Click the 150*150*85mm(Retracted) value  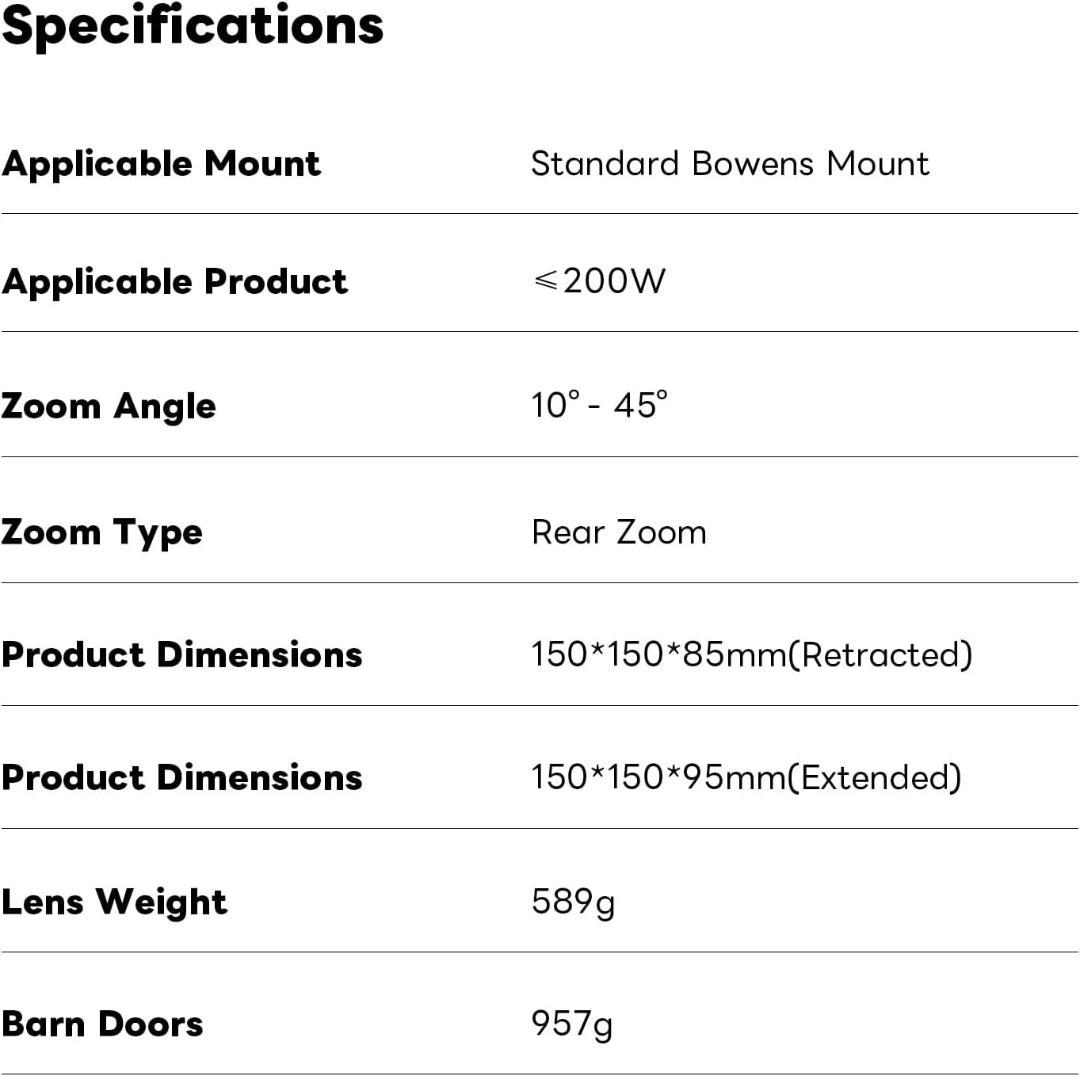tap(751, 655)
